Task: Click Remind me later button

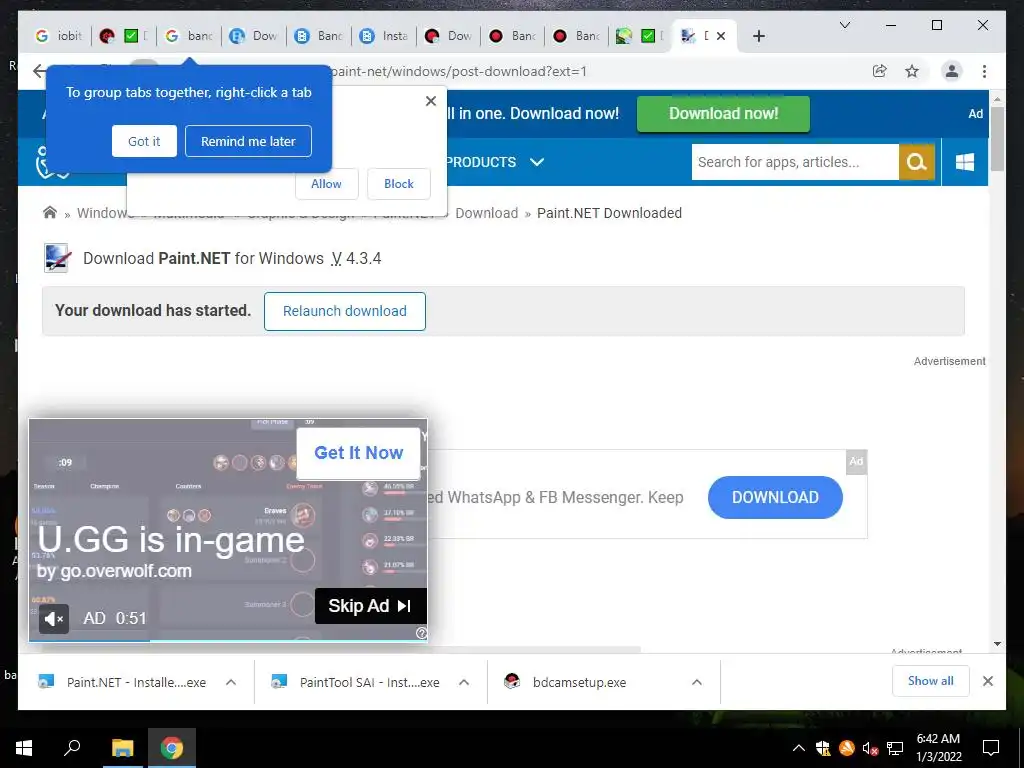Action: tap(248, 141)
